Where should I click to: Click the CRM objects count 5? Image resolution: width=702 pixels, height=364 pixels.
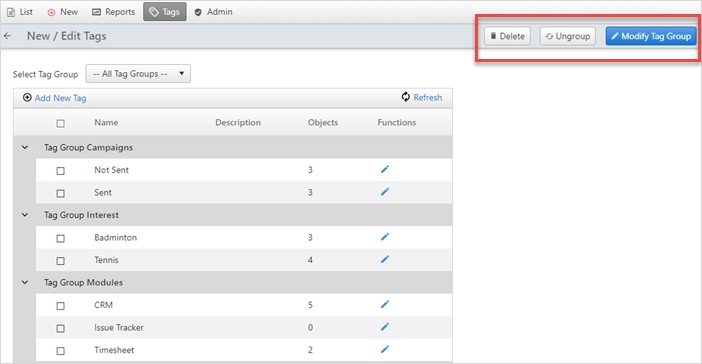pyautogui.click(x=310, y=305)
